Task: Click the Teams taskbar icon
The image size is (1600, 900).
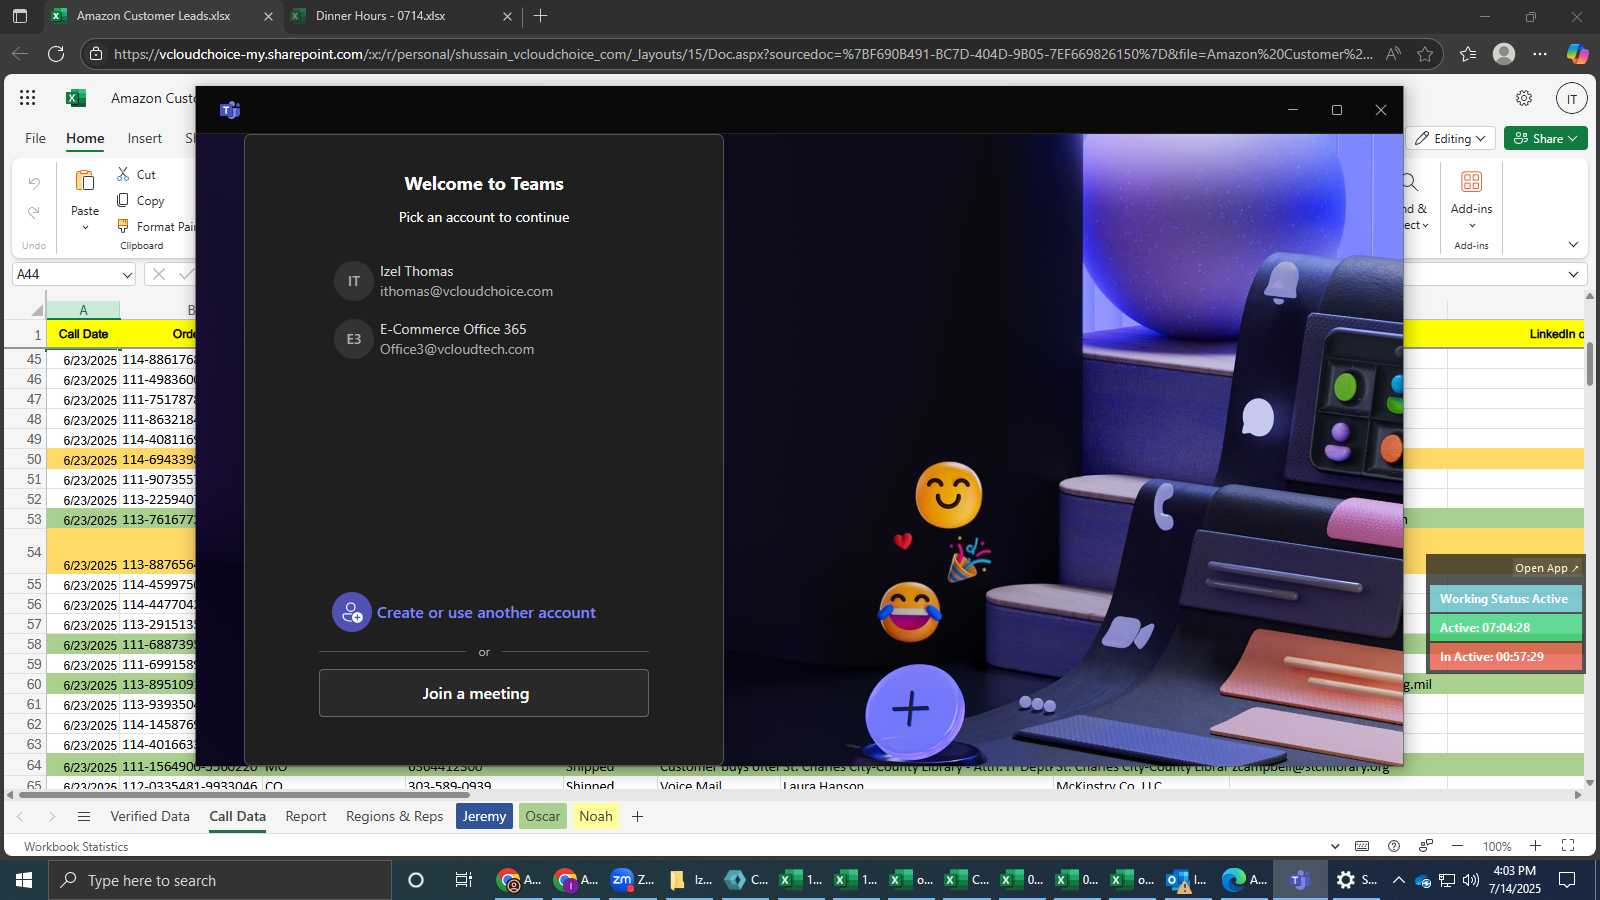Action: (x=1299, y=880)
